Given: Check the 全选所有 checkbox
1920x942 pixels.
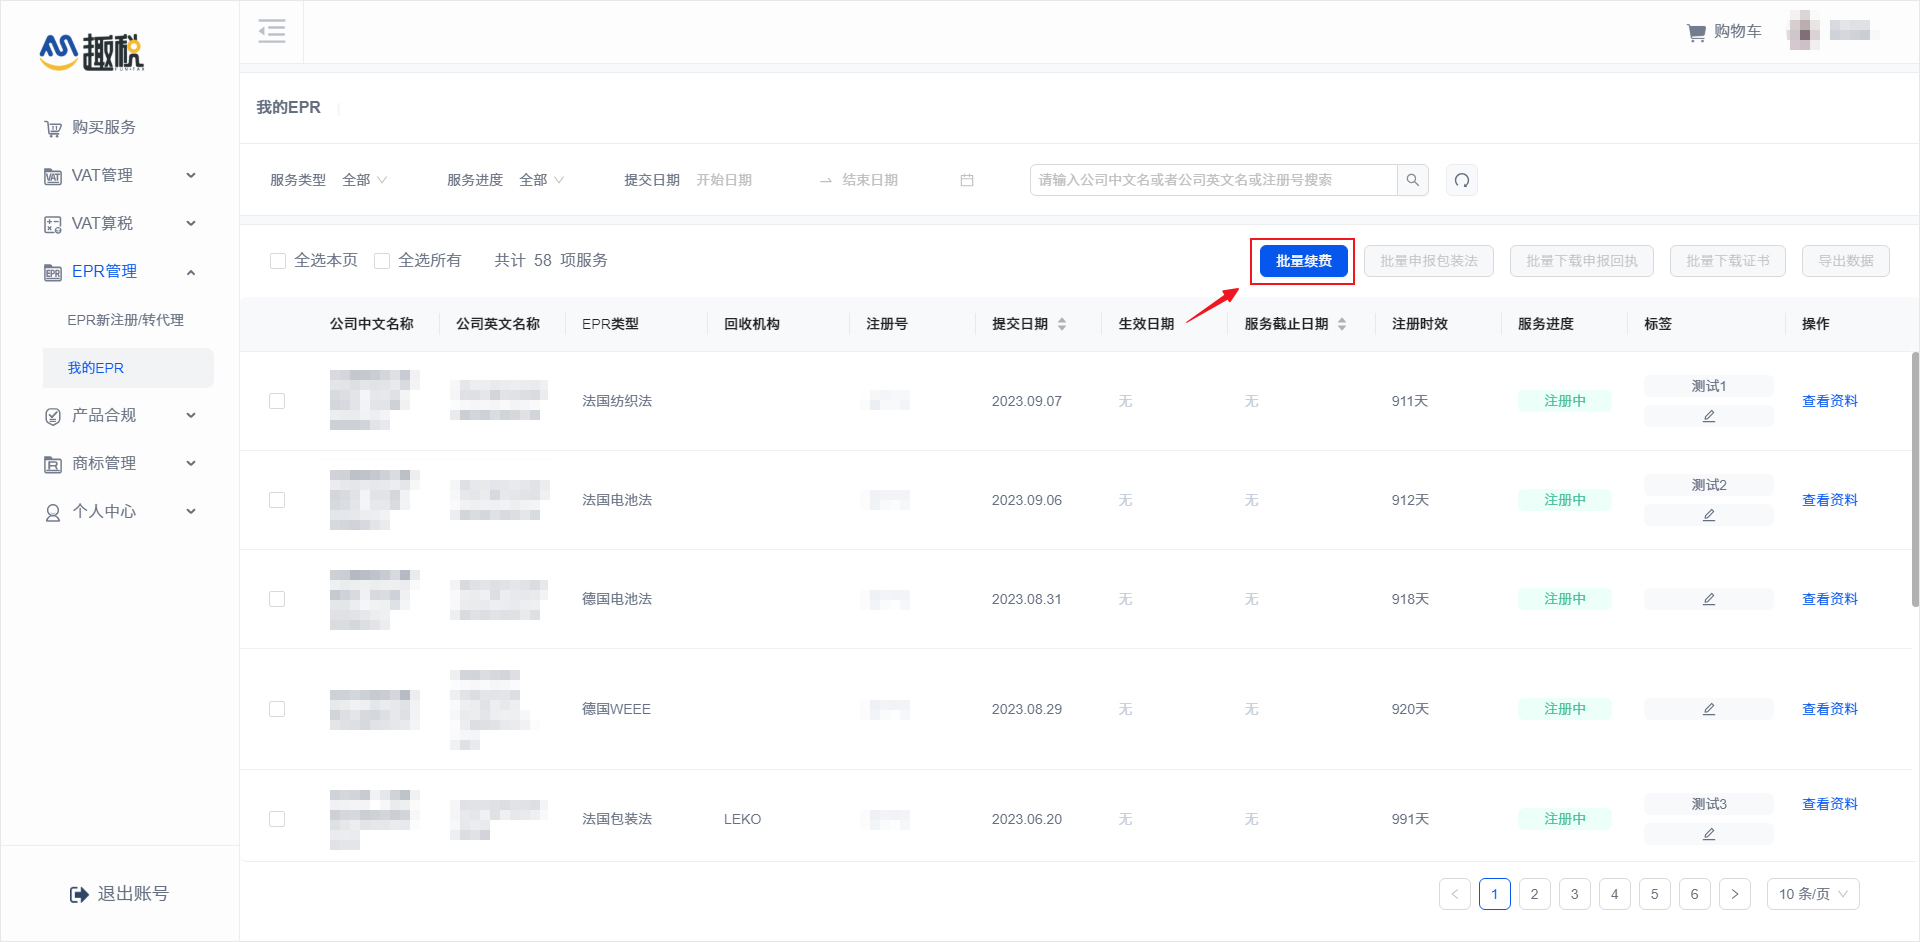Looking at the screenshot, I should click(x=382, y=260).
